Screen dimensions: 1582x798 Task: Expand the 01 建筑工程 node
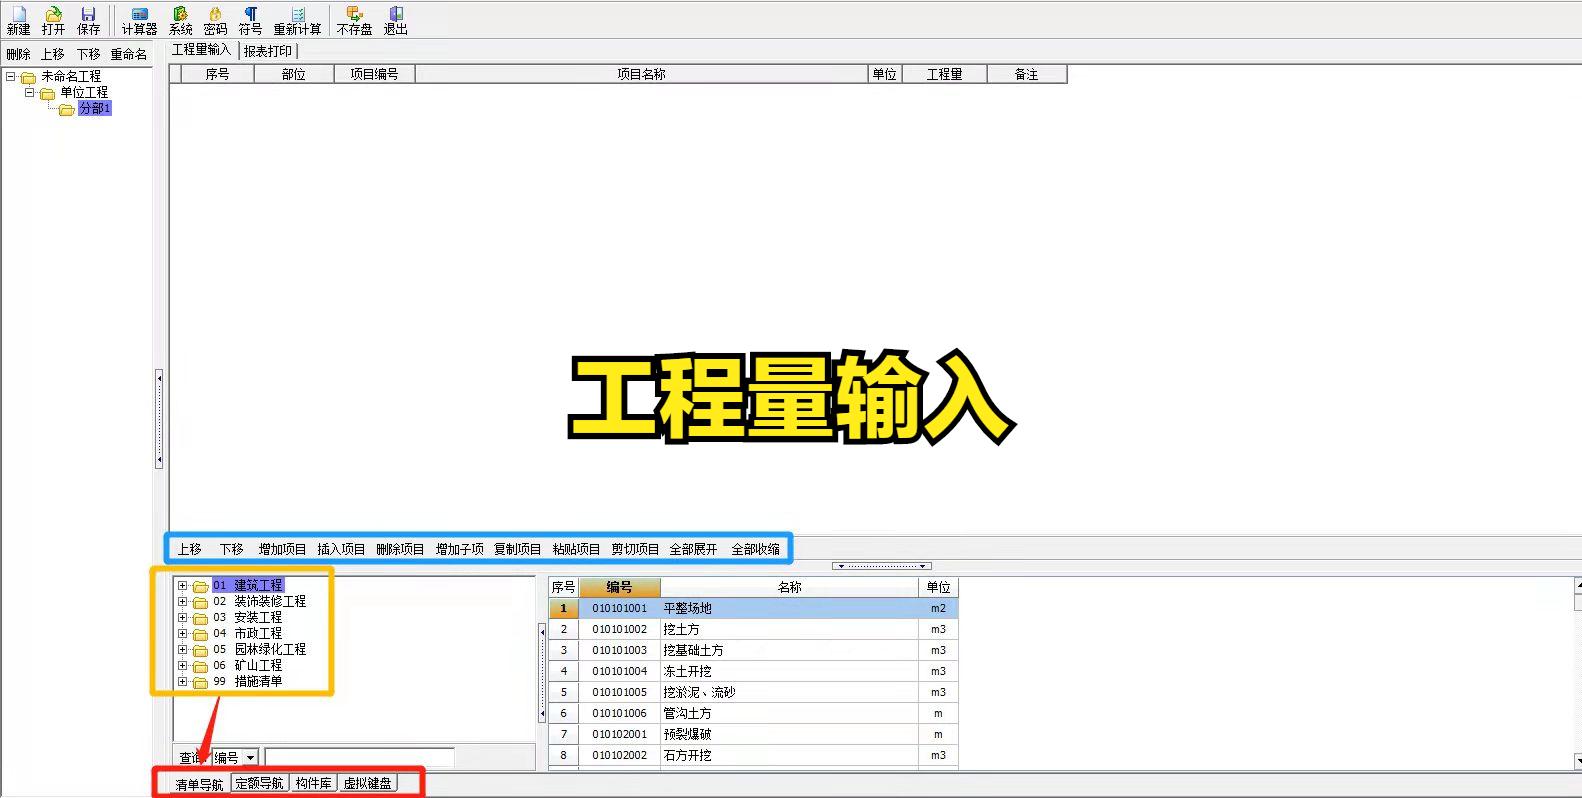182,585
